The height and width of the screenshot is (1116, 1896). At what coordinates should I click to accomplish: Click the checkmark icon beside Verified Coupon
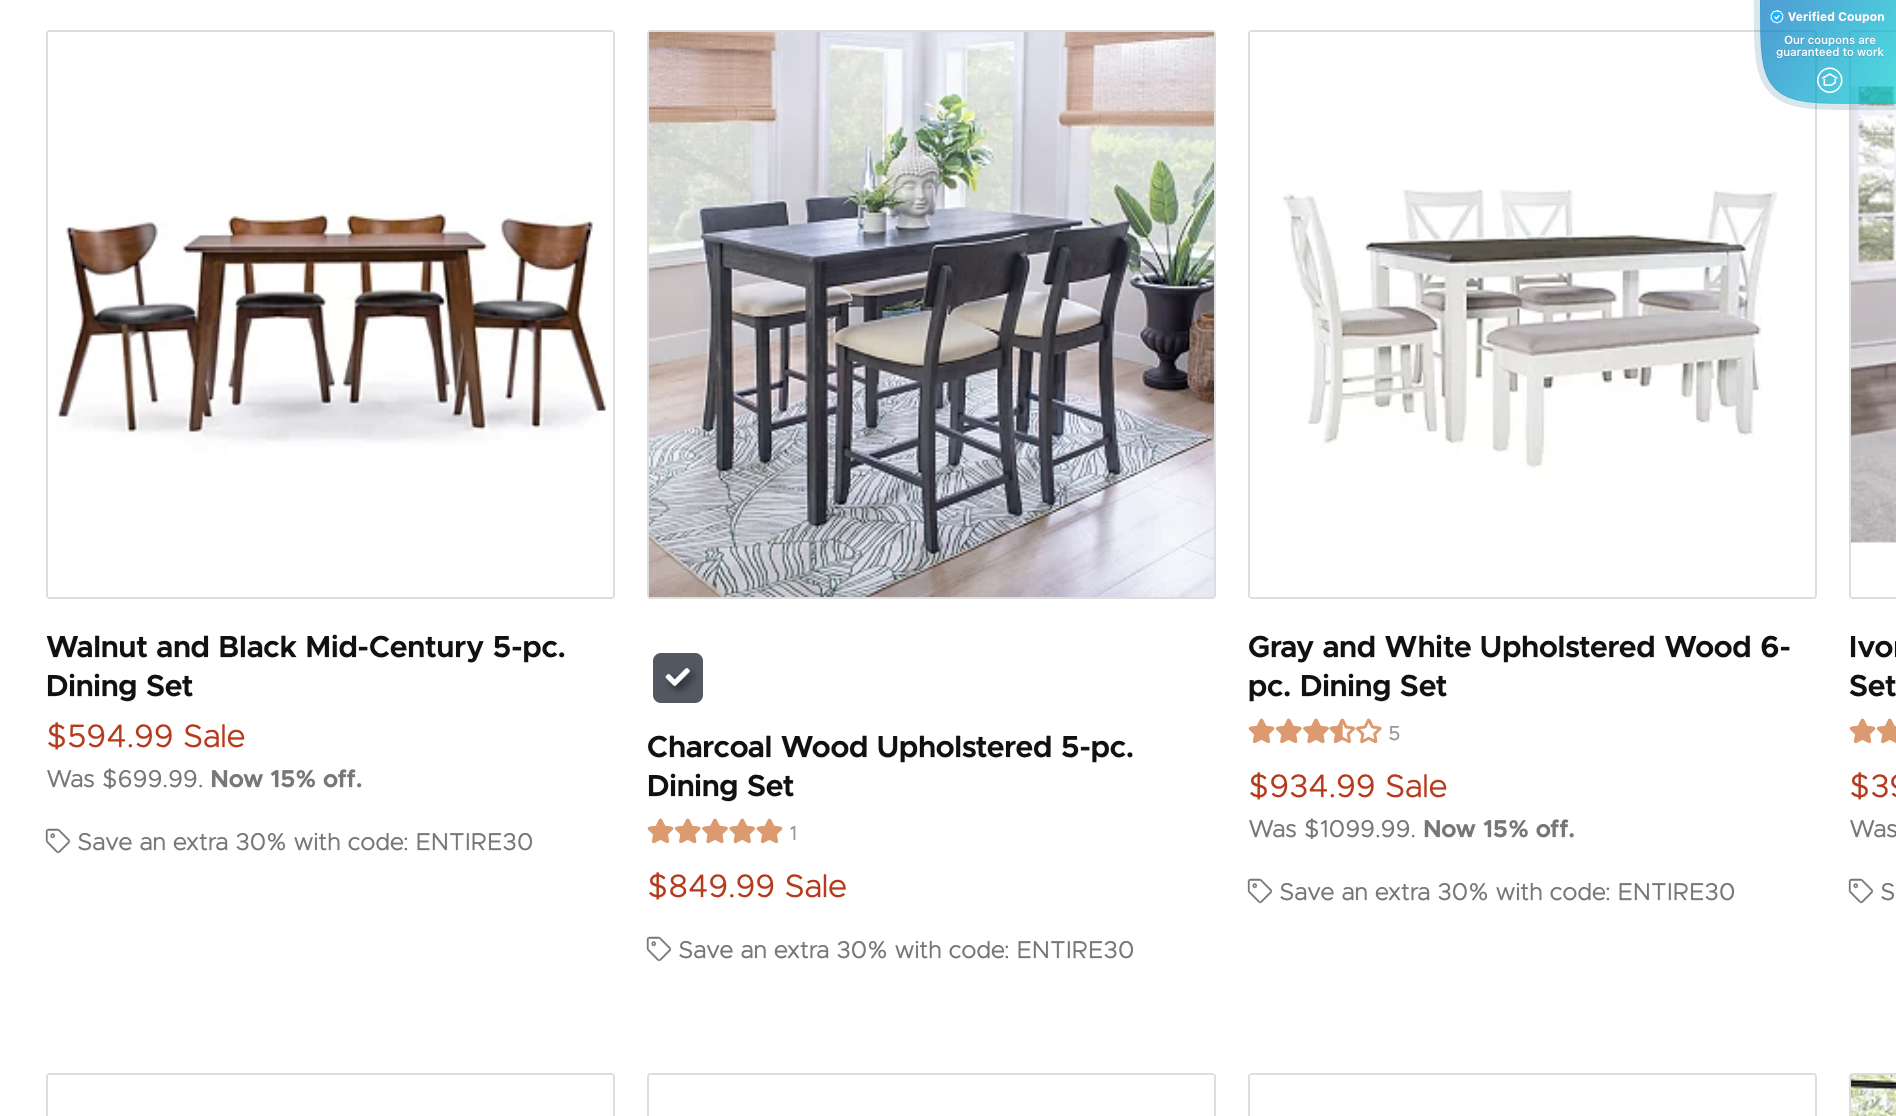[x=1777, y=17]
